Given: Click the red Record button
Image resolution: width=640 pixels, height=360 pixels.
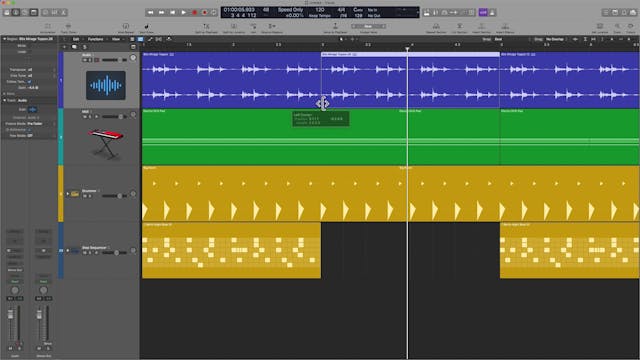Looking at the screenshot, I should coord(195,13).
